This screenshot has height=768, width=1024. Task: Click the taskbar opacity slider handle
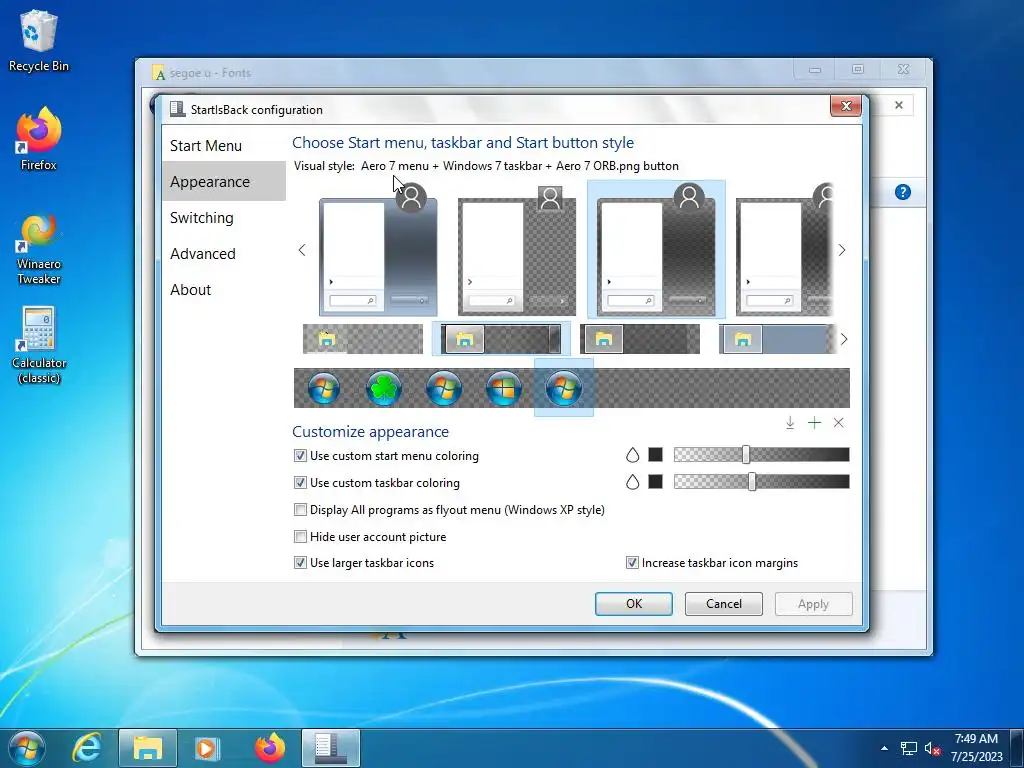click(x=752, y=482)
